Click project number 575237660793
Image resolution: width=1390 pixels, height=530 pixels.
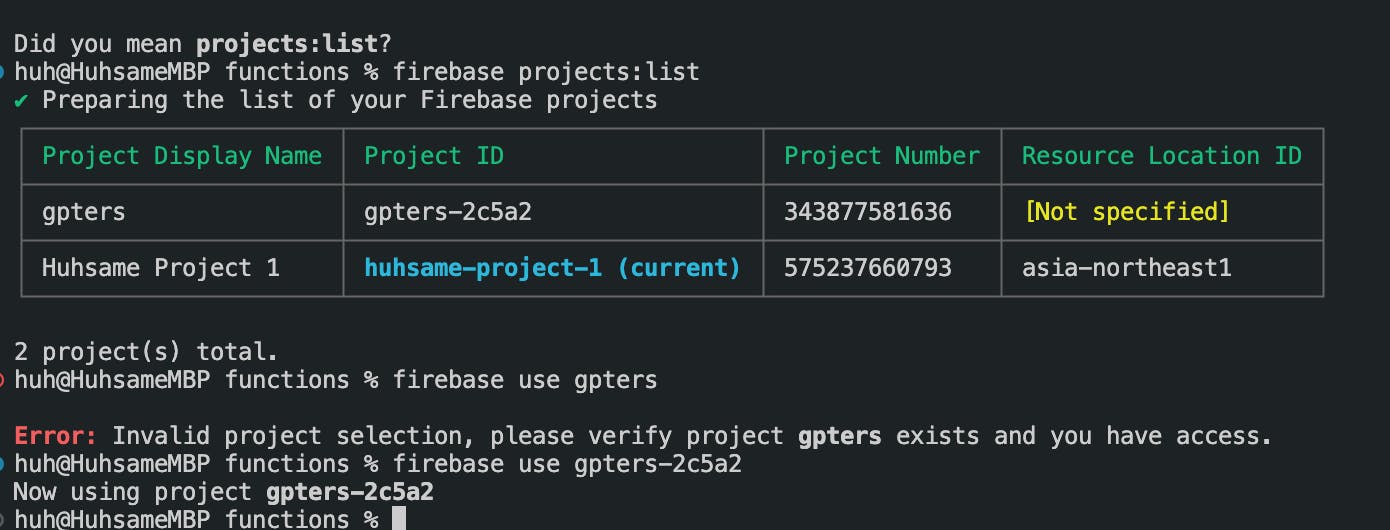[868, 268]
